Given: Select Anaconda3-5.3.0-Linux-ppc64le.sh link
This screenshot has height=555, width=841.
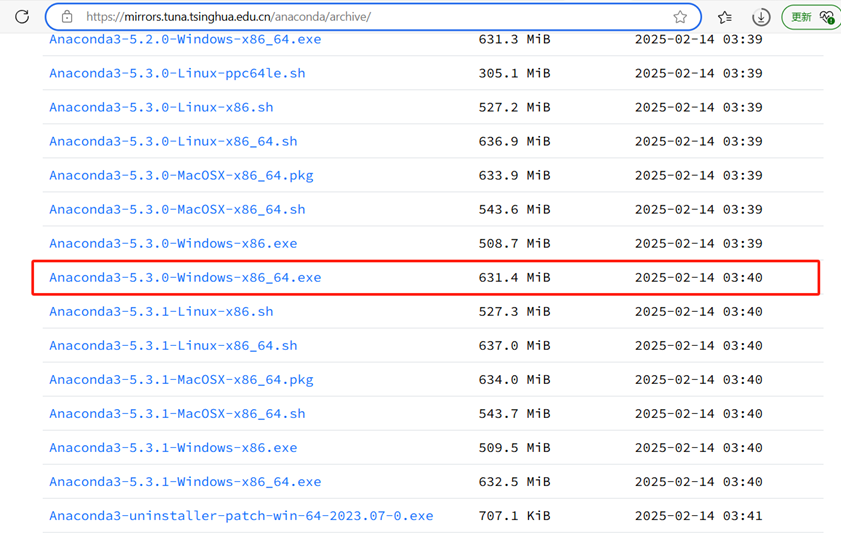Looking at the screenshot, I should 177,73.
